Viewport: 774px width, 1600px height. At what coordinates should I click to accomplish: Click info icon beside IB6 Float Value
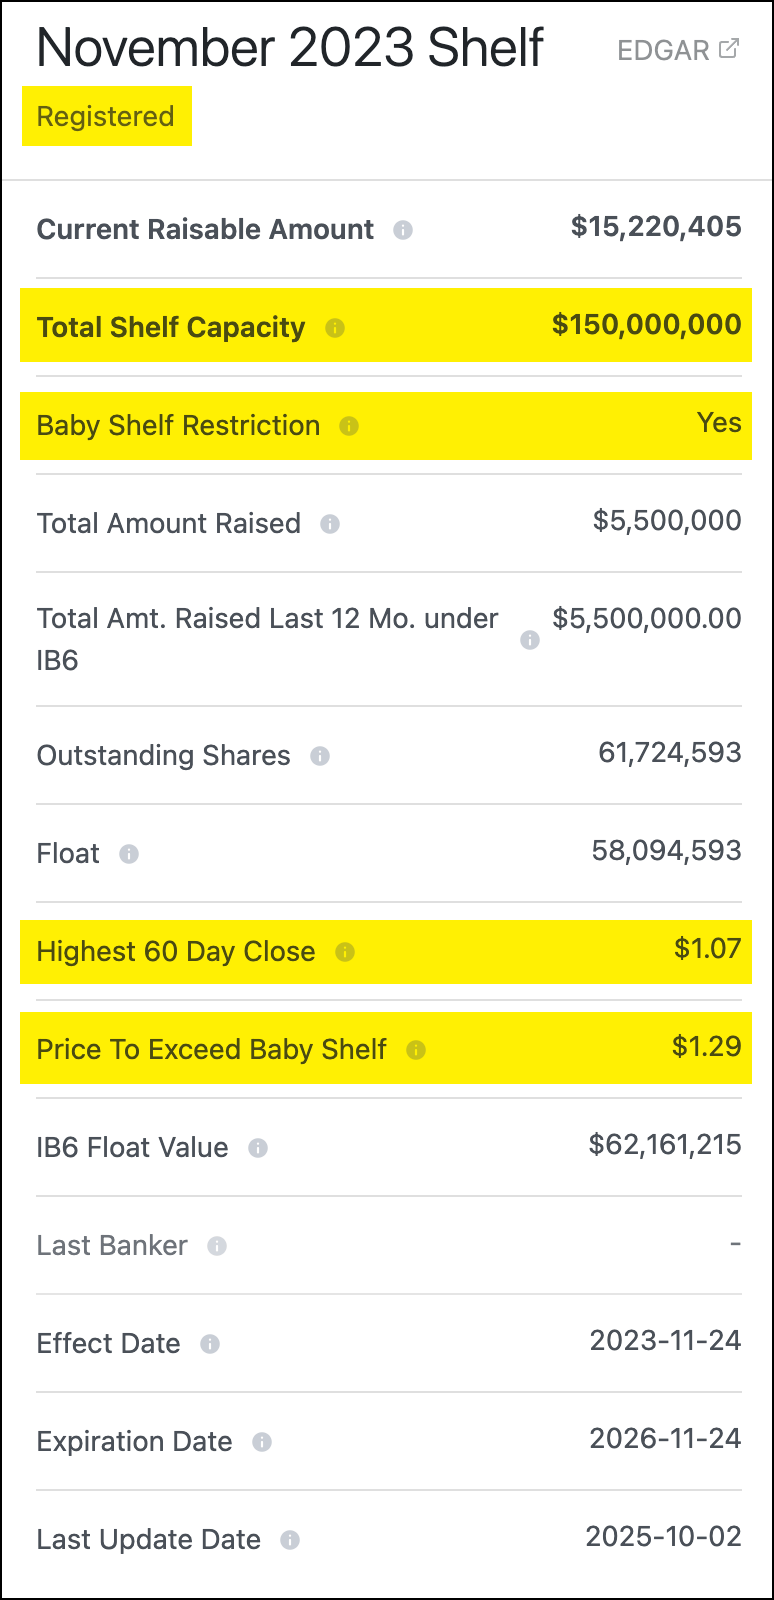point(258,1148)
